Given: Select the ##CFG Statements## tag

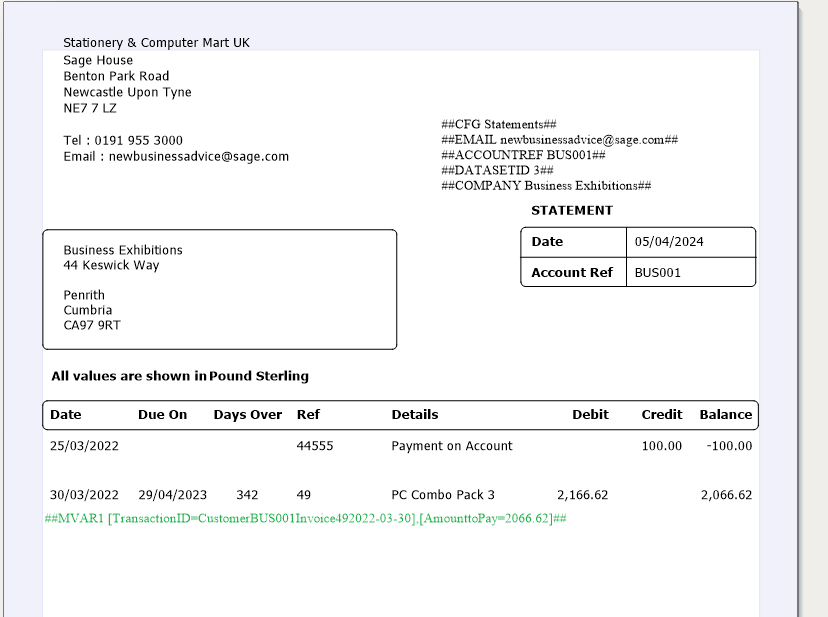Looking at the screenshot, I should coord(498,125).
